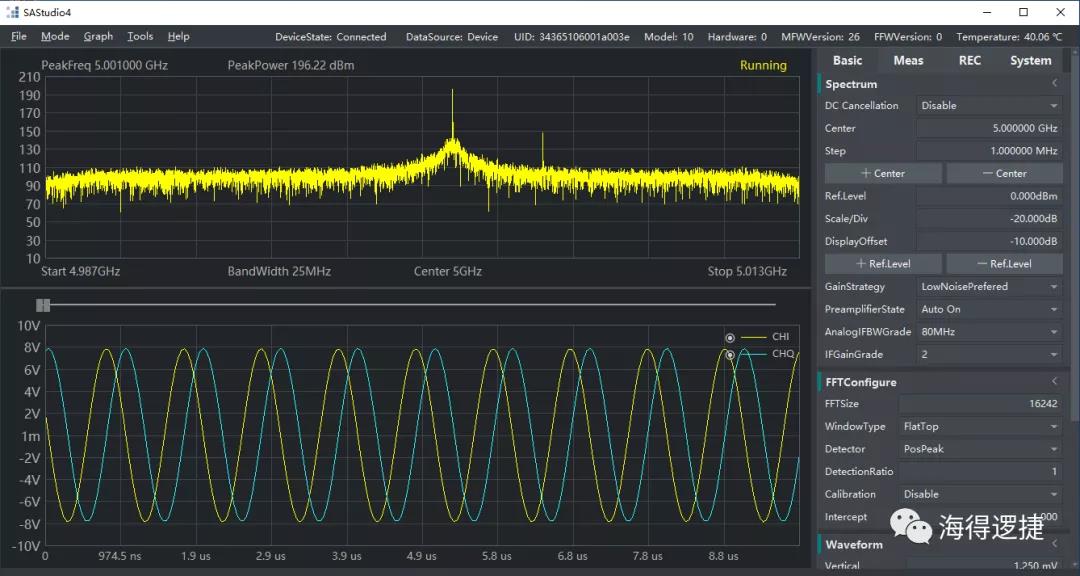Open the WindowType dropdown
The height and width of the screenshot is (576, 1080).
click(980, 426)
